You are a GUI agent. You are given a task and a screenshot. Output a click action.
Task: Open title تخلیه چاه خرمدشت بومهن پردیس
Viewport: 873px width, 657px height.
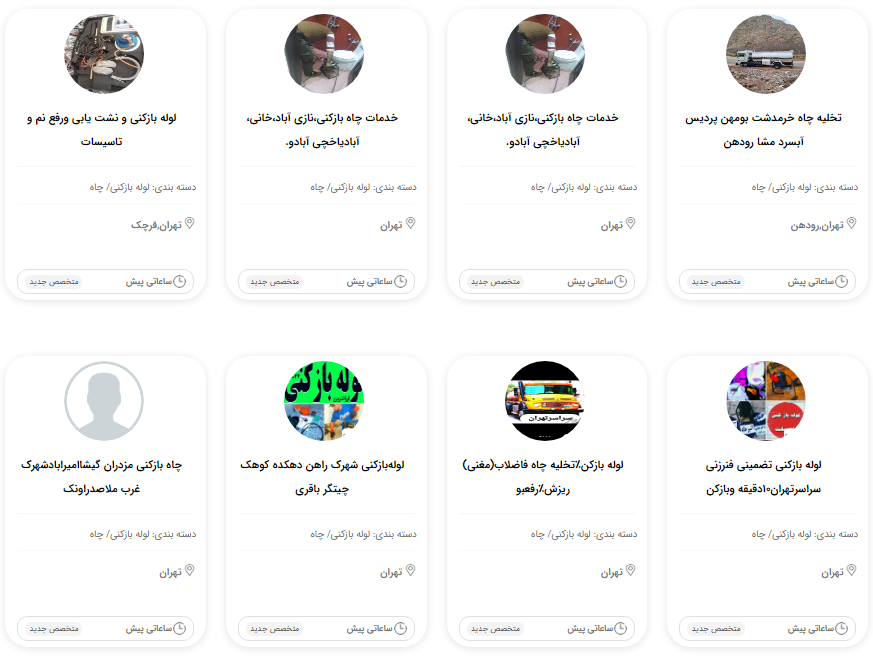[763, 130]
